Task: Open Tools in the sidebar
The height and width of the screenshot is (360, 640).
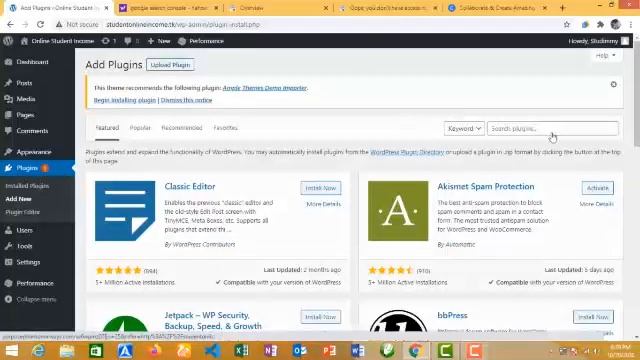Action: tap(24, 246)
